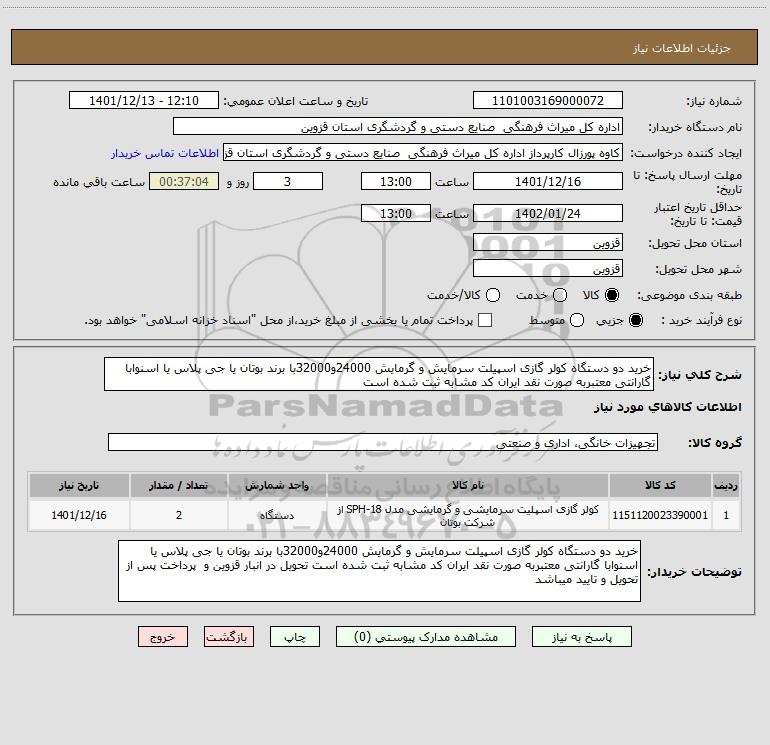Click section title اطلاعات کالاهای مورد نیاز
Viewport: 770px width, 745px height.
tap(668, 407)
